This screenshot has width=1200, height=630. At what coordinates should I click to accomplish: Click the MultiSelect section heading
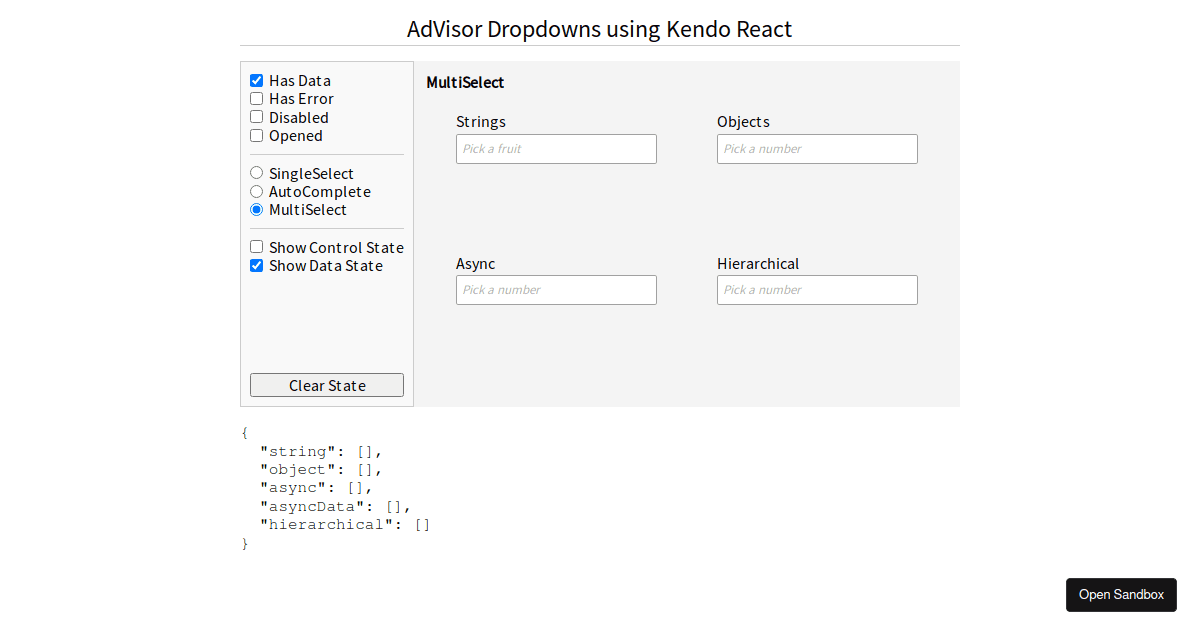(x=465, y=82)
